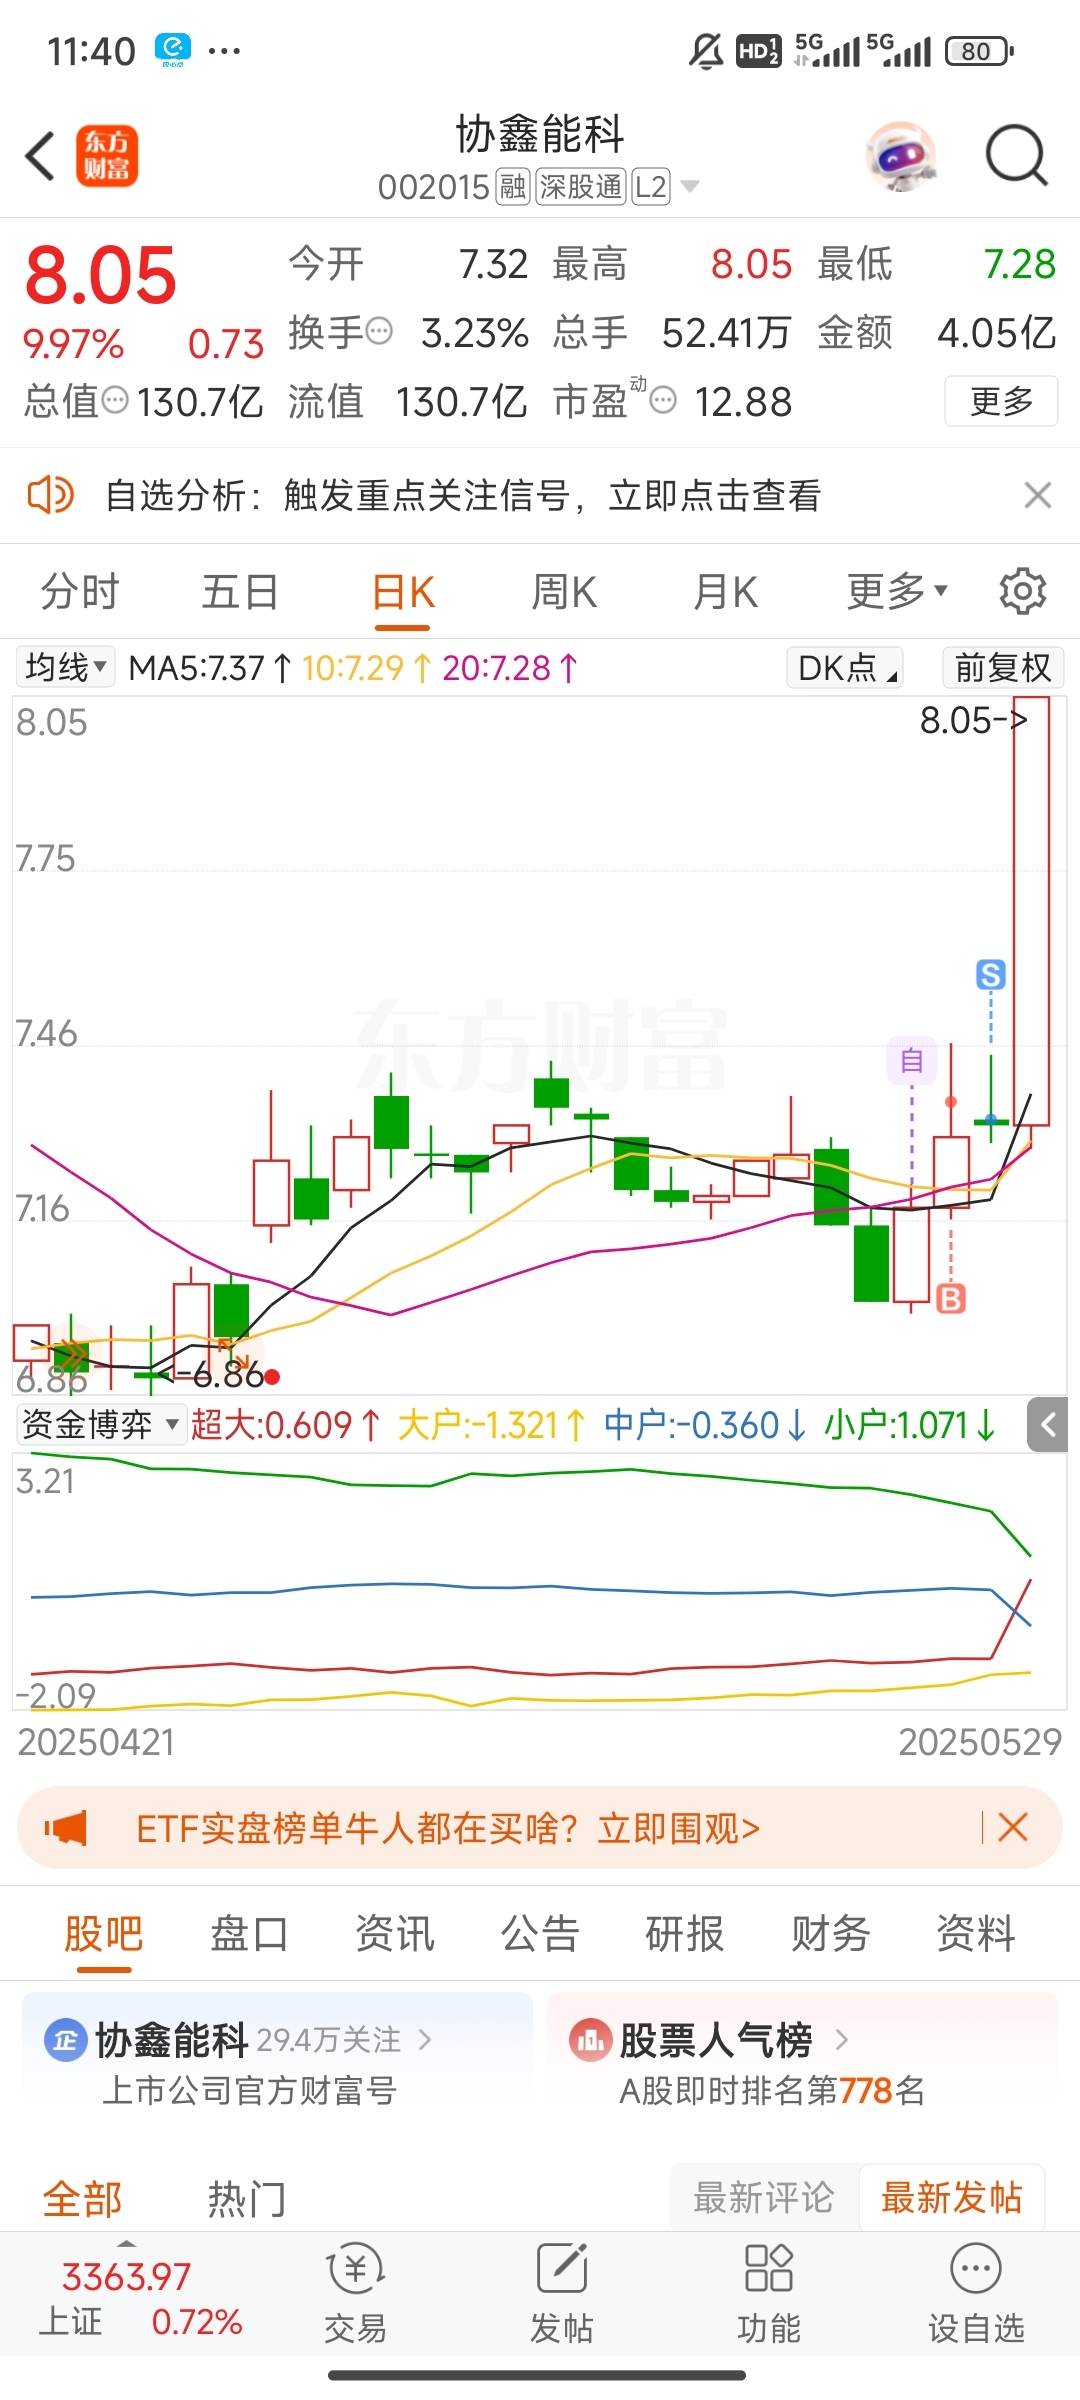This screenshot has width=1080, height=2400.
Task: Select the 股吧 tab
Action: [104, 1933]
